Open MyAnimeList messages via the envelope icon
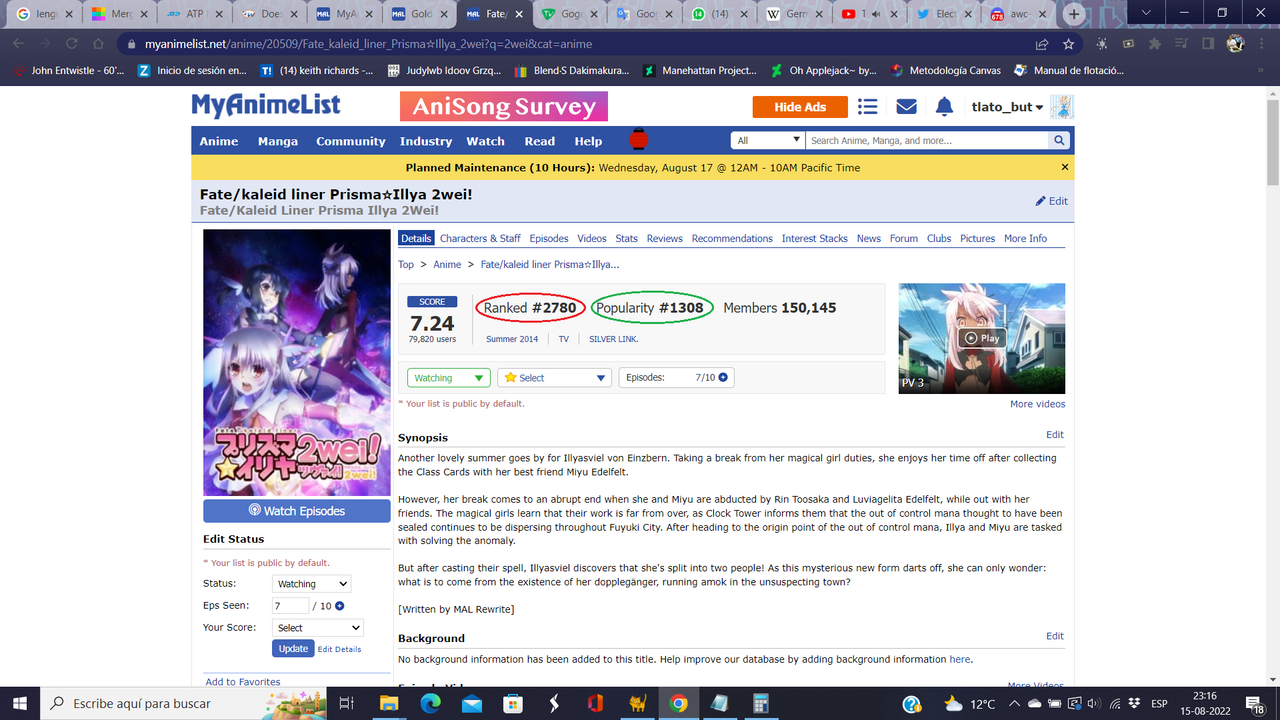1280x720 pixels. (x=906, y=106)
